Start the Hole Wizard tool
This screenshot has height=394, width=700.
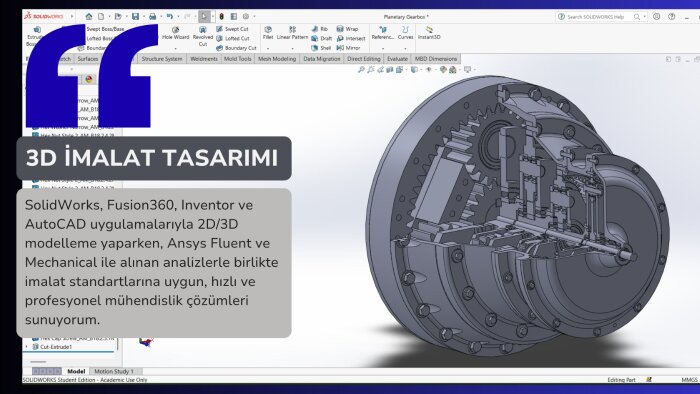[x=175, y=33]
